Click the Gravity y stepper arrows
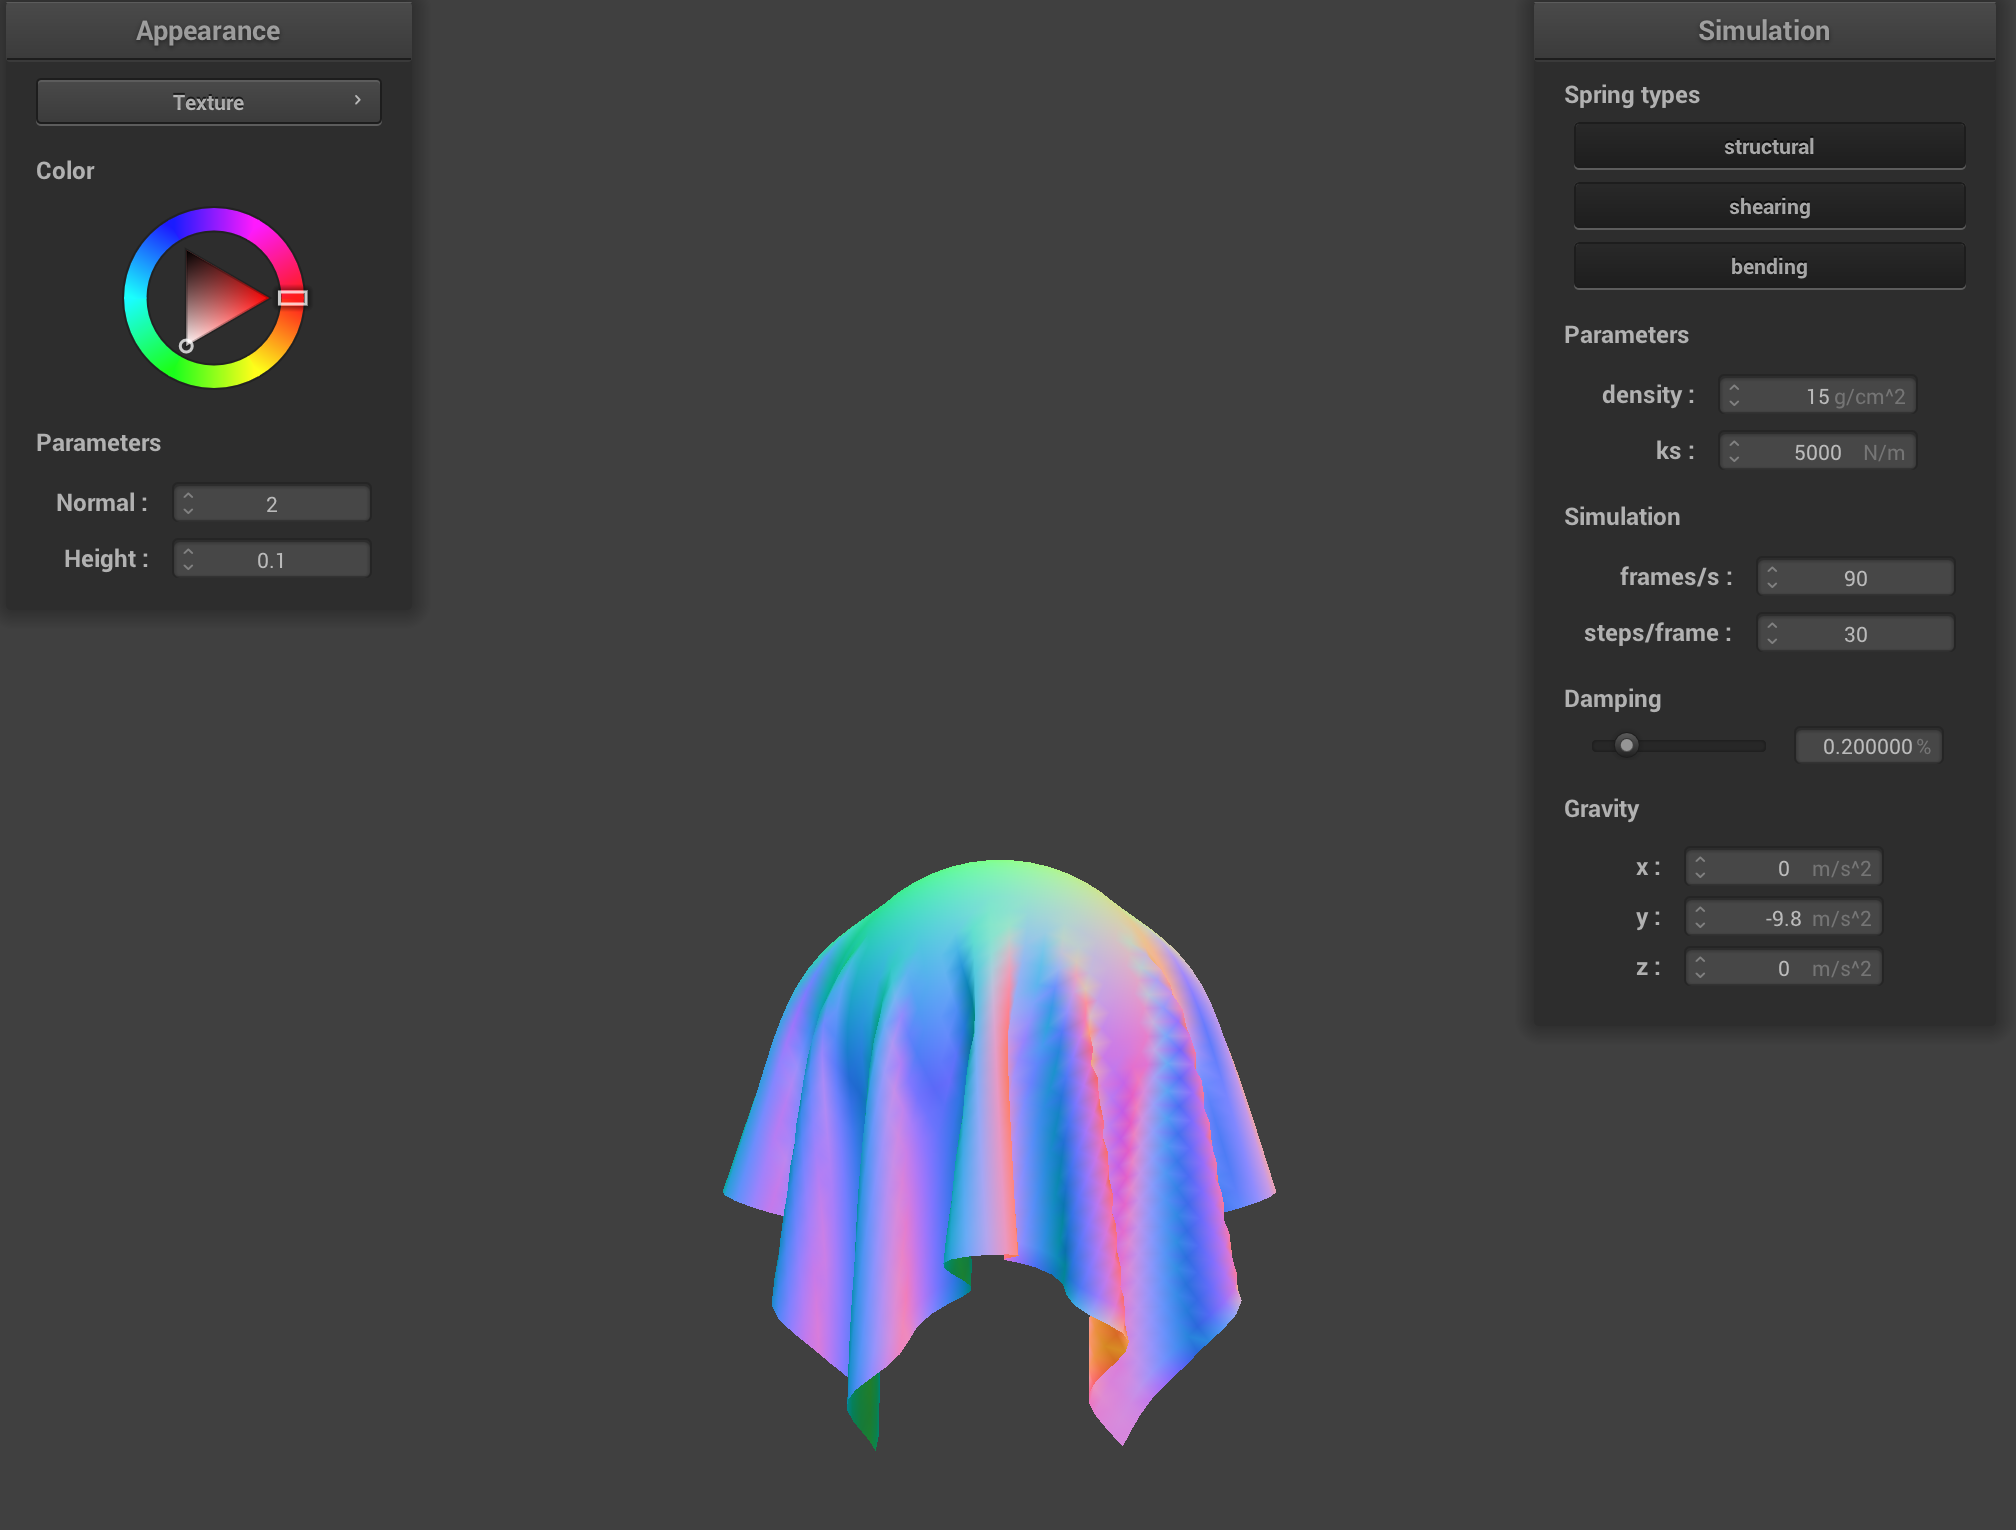 pyautogui.click(x=1700, y=917)
